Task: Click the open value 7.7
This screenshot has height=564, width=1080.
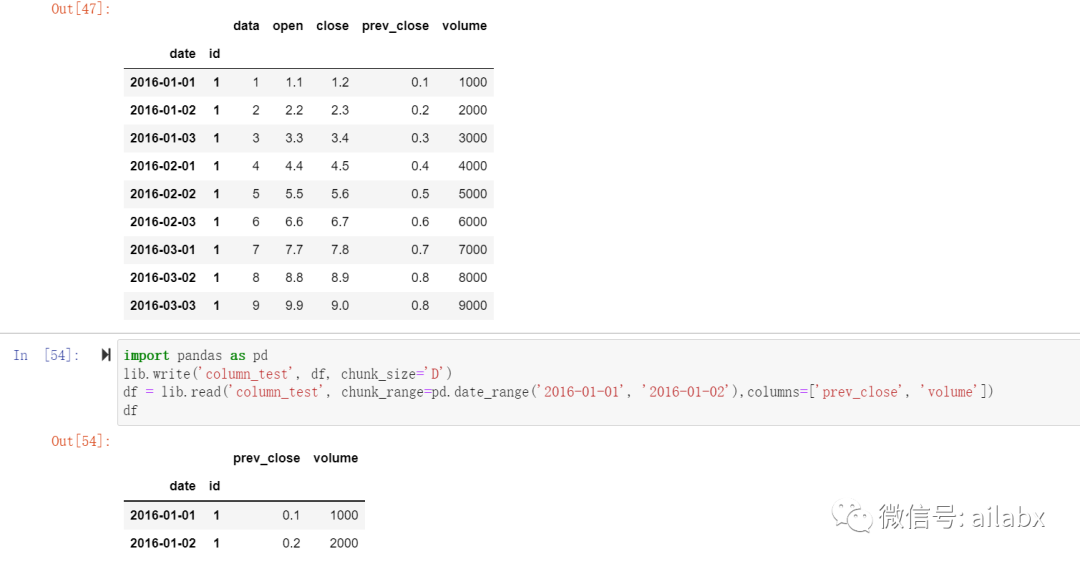Action: [x=294, y=250]
